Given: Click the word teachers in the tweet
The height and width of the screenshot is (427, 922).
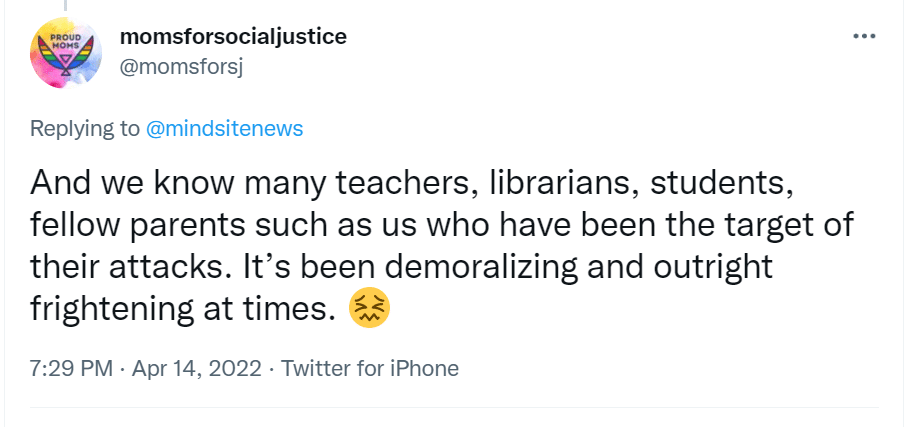Looking at the screenshot, I should pos(336,182).
